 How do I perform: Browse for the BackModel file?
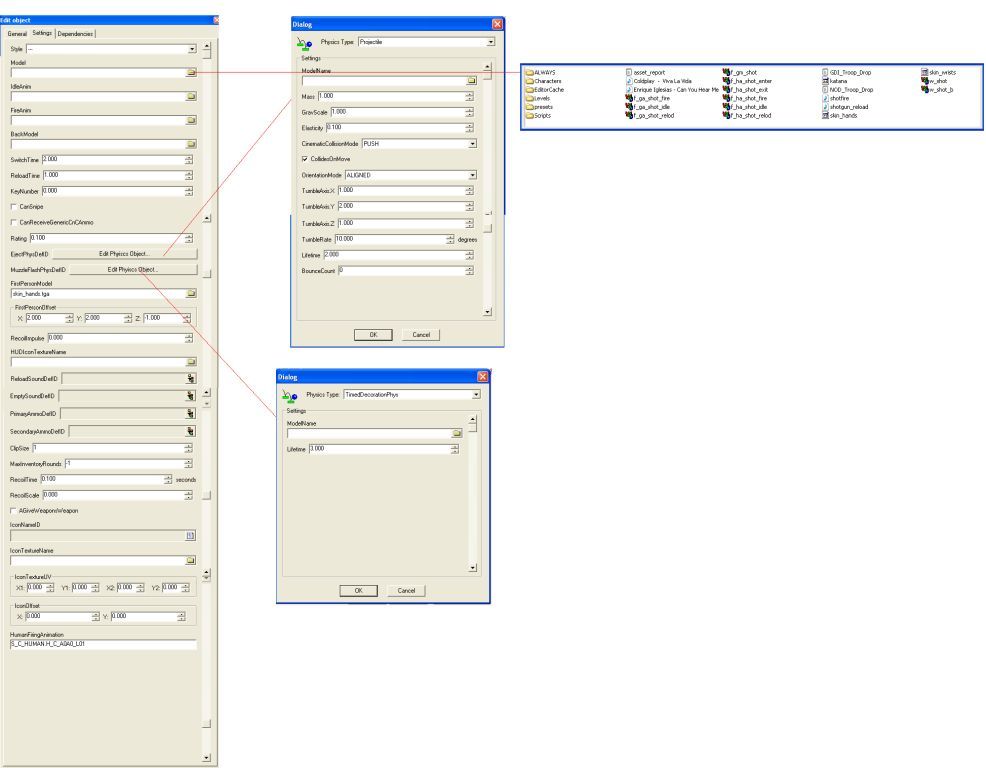190,144
